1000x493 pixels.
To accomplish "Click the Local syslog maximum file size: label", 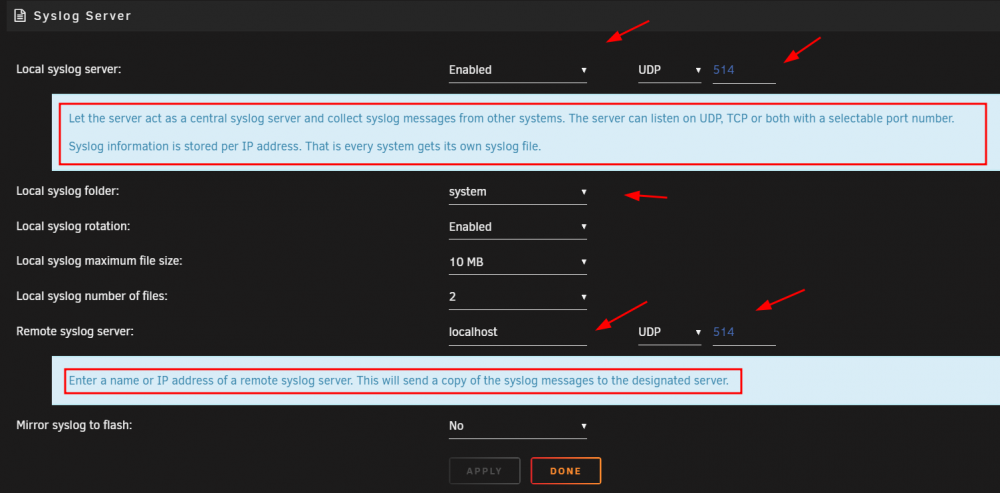I will [99, 261].
